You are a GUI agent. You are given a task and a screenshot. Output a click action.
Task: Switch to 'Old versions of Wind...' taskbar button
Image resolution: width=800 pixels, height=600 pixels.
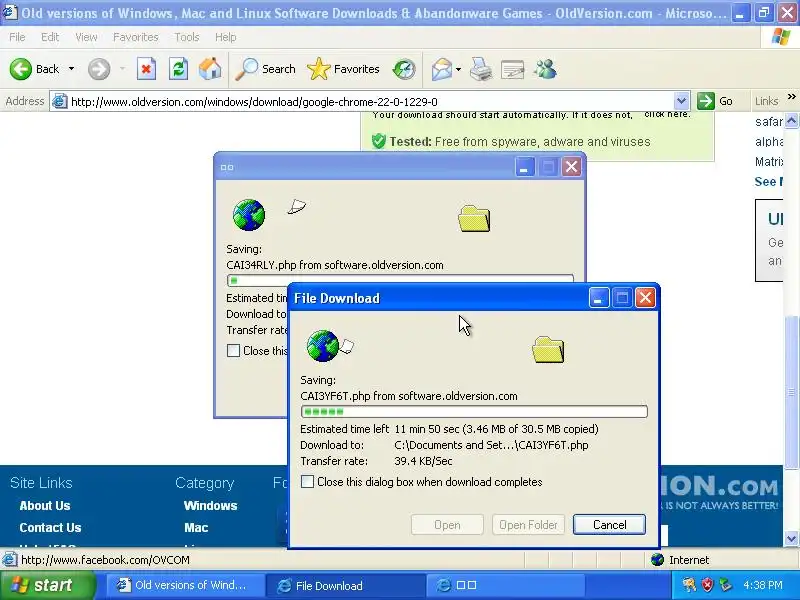coord(184,585)
